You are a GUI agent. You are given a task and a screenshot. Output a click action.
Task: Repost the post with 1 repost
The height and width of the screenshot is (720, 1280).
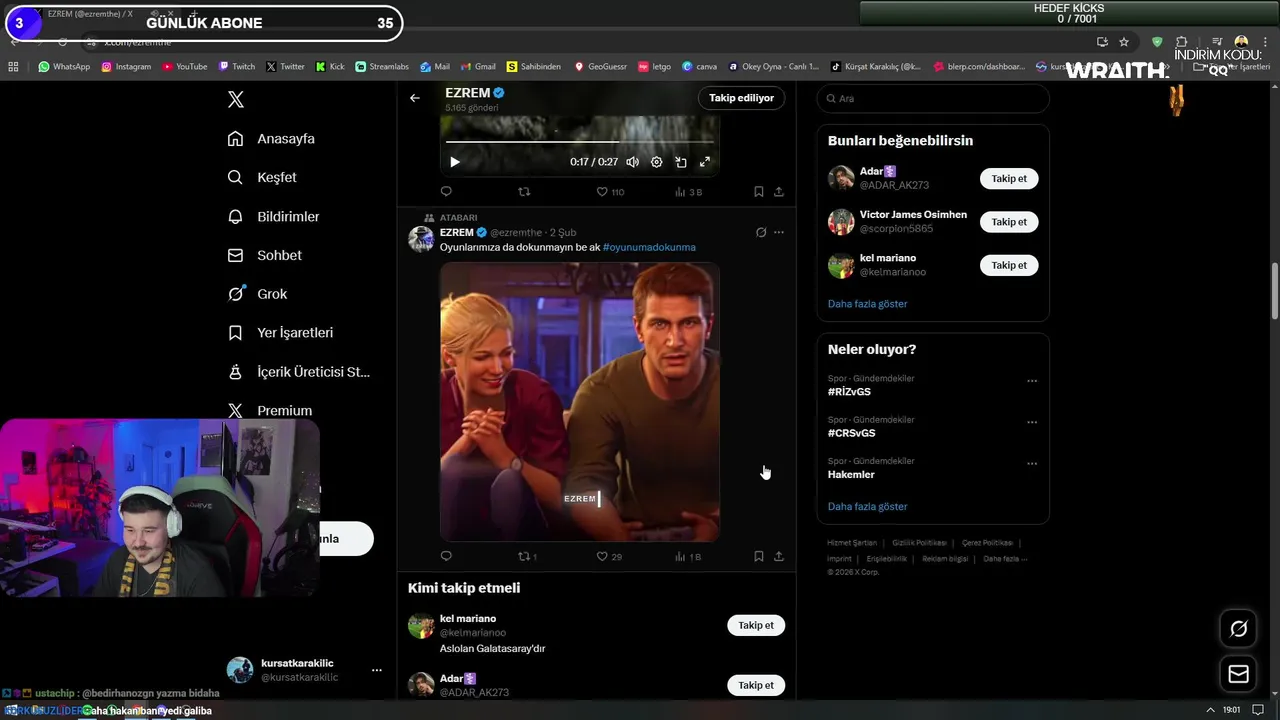[x=527, y=556]
